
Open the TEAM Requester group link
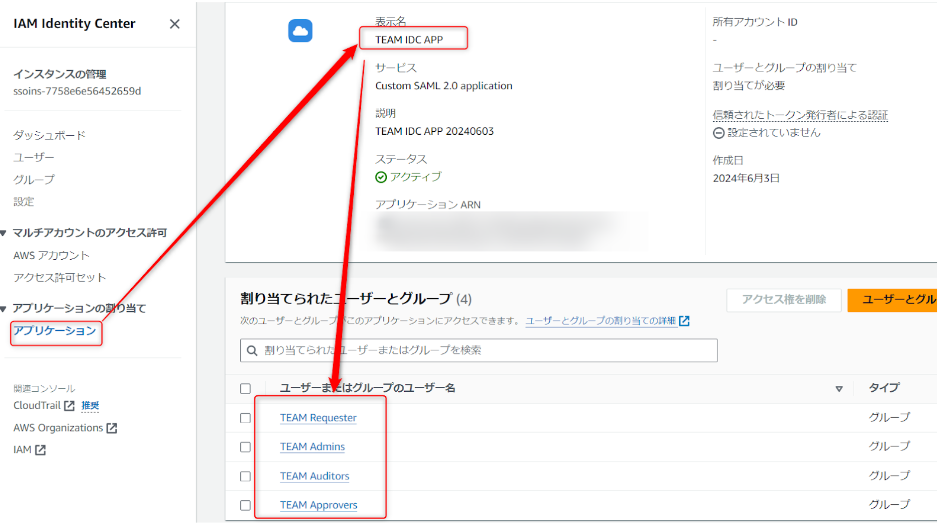pos(318,418)
